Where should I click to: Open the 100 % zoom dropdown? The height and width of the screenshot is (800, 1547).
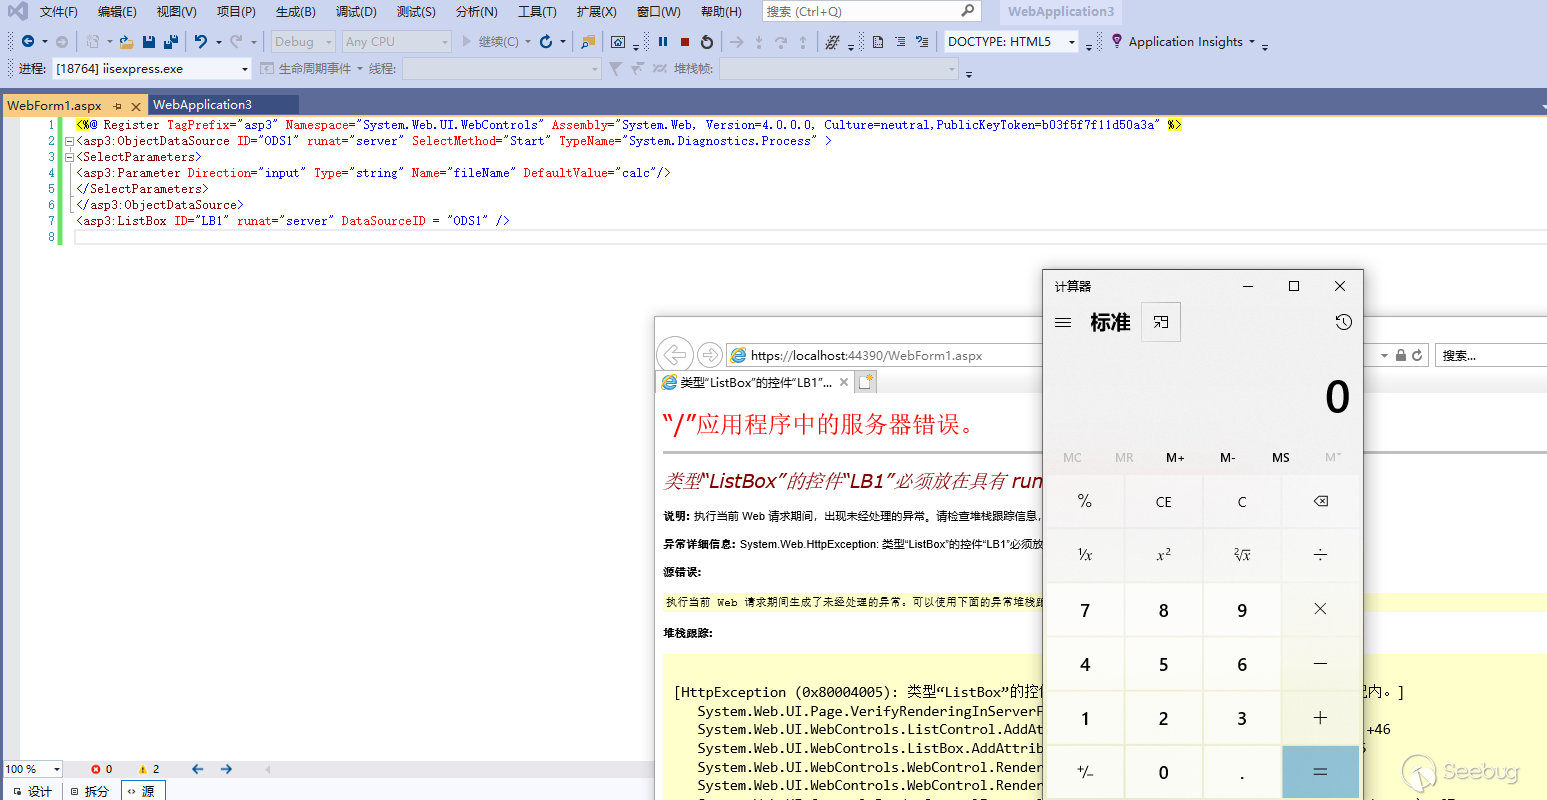click(x=56, y=769)
